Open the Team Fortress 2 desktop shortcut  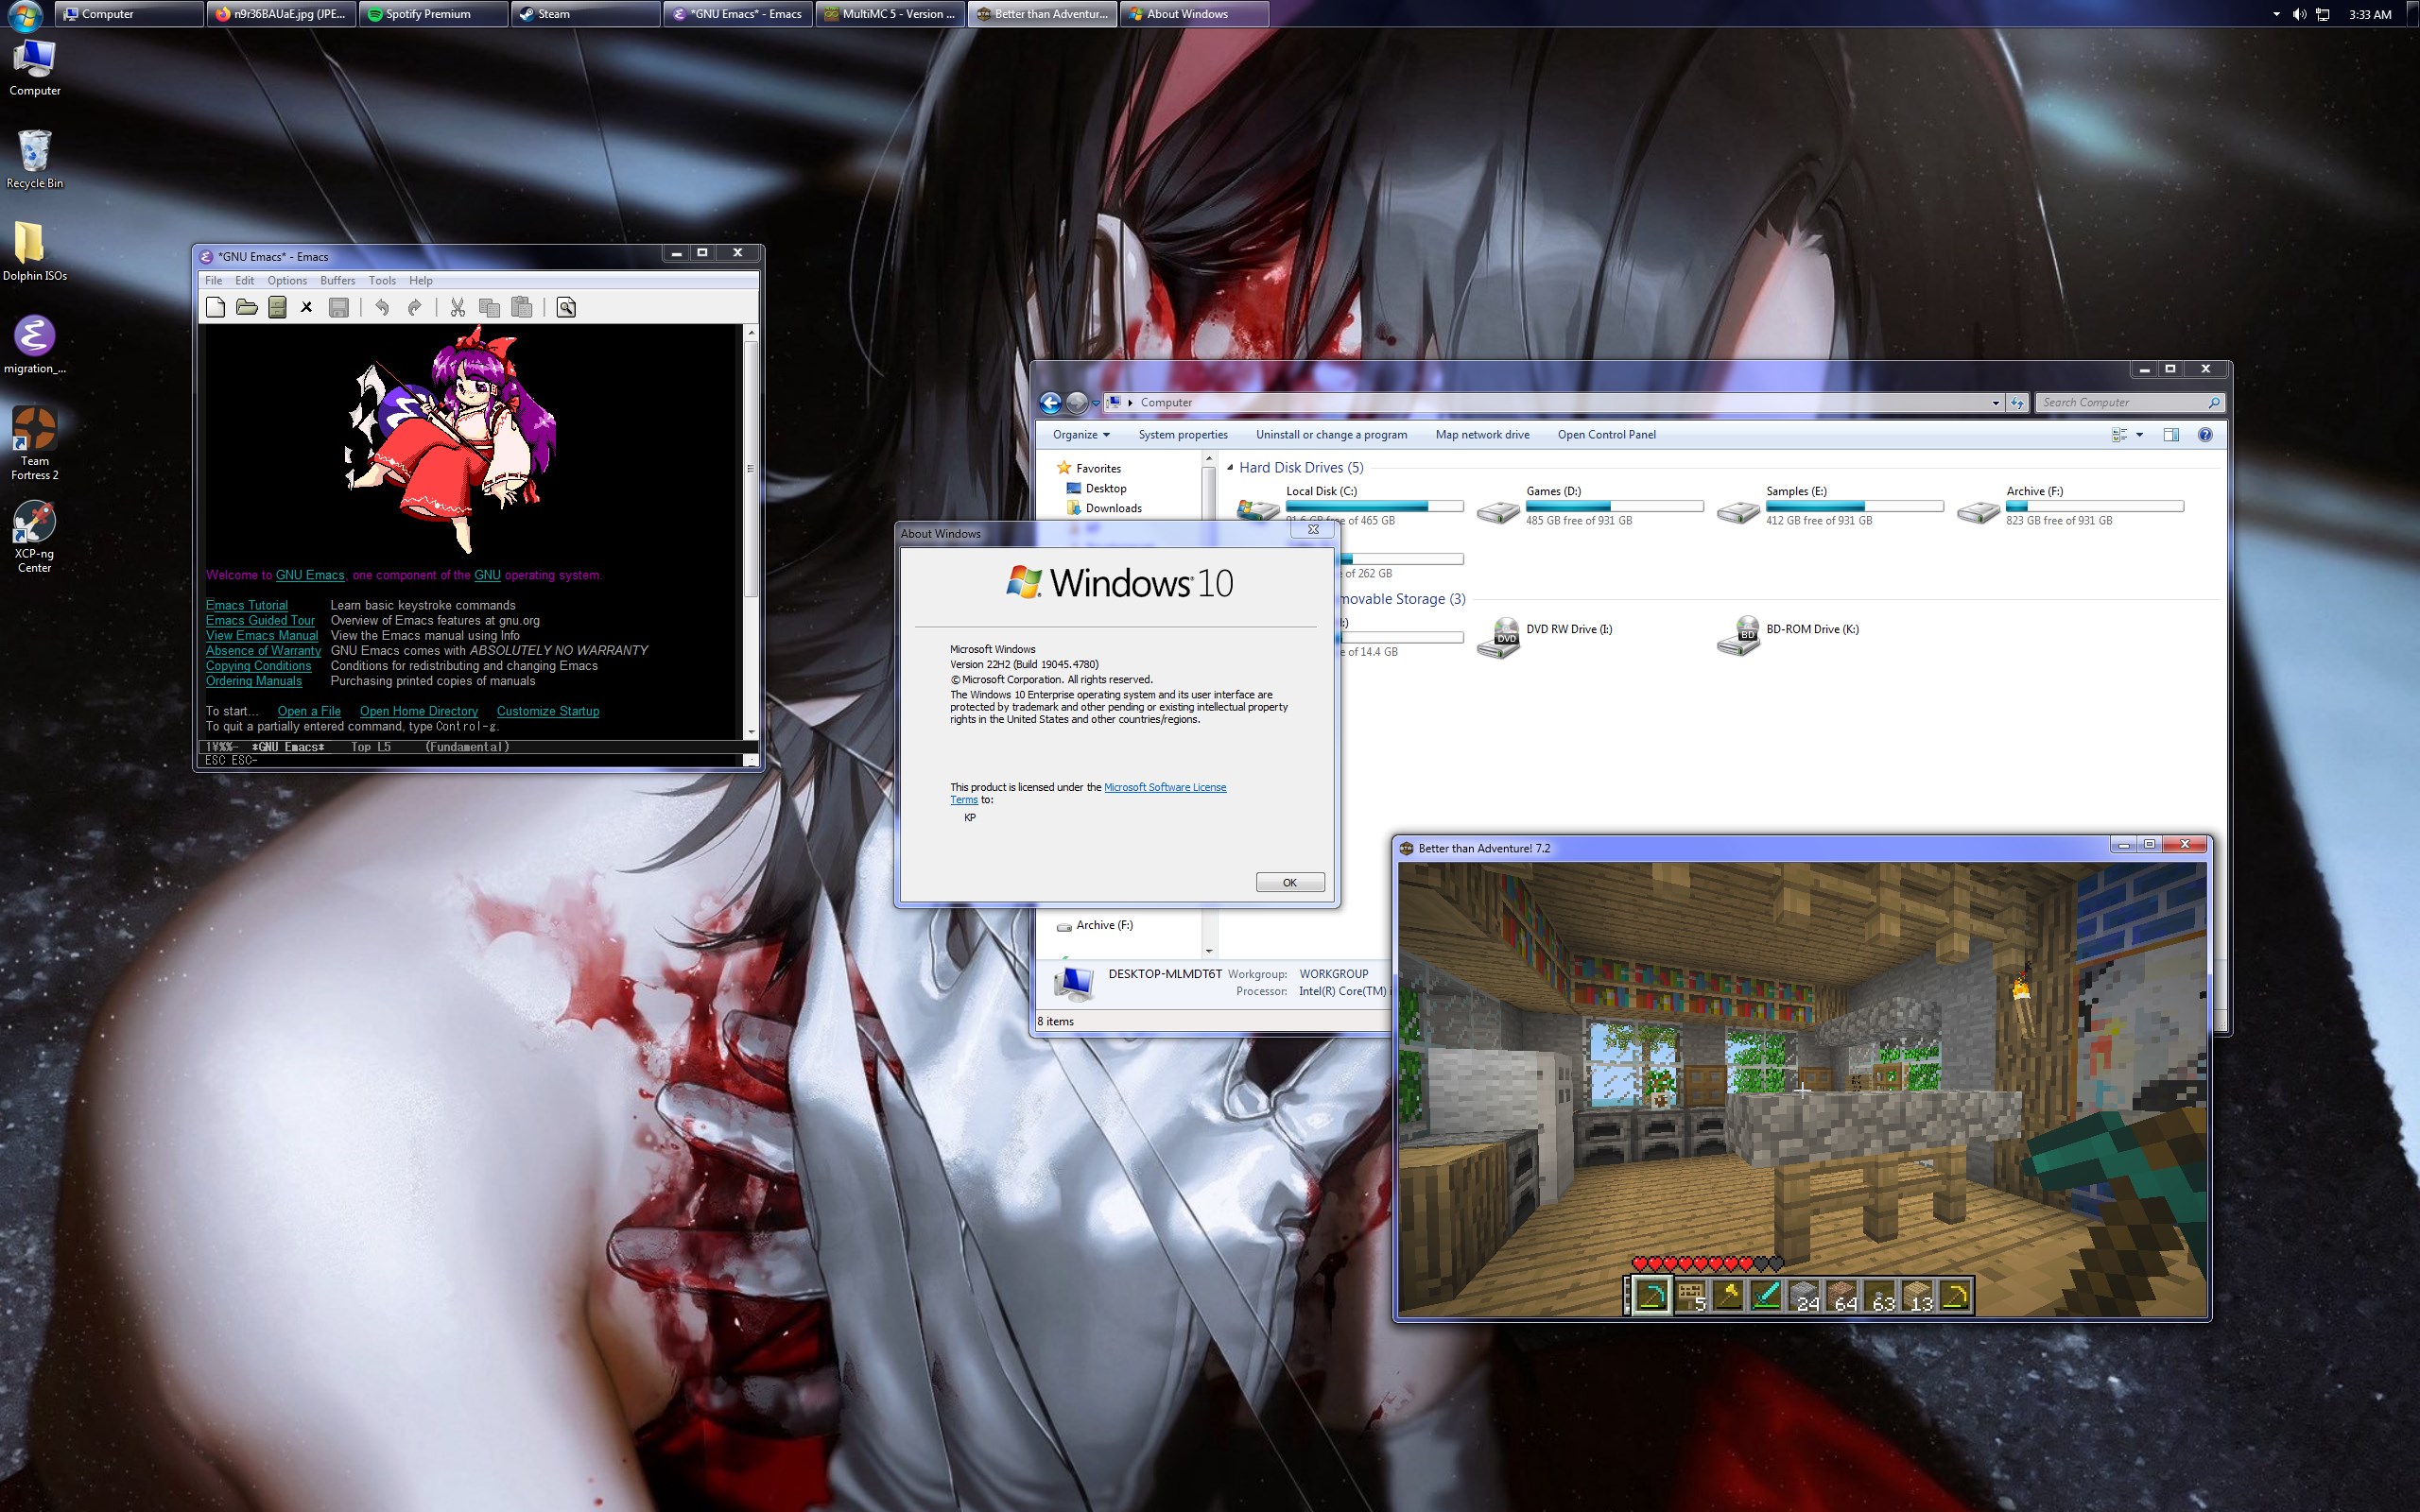34,443
